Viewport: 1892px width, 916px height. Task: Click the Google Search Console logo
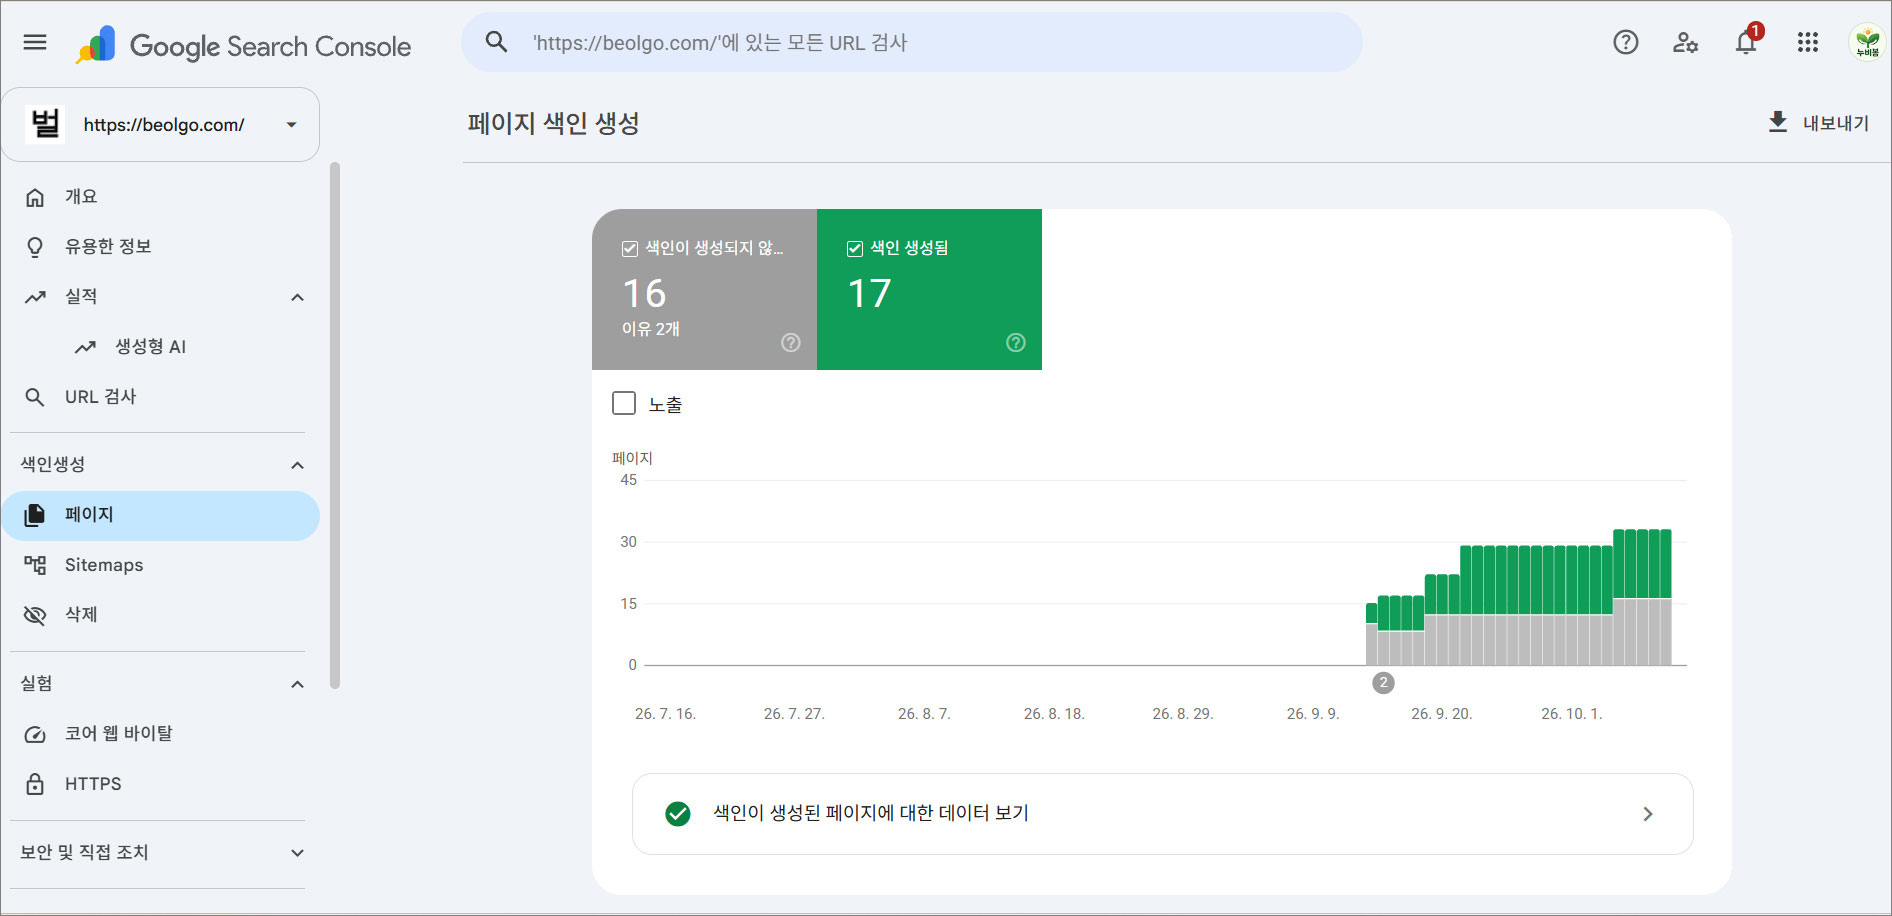tap(243, 46)
